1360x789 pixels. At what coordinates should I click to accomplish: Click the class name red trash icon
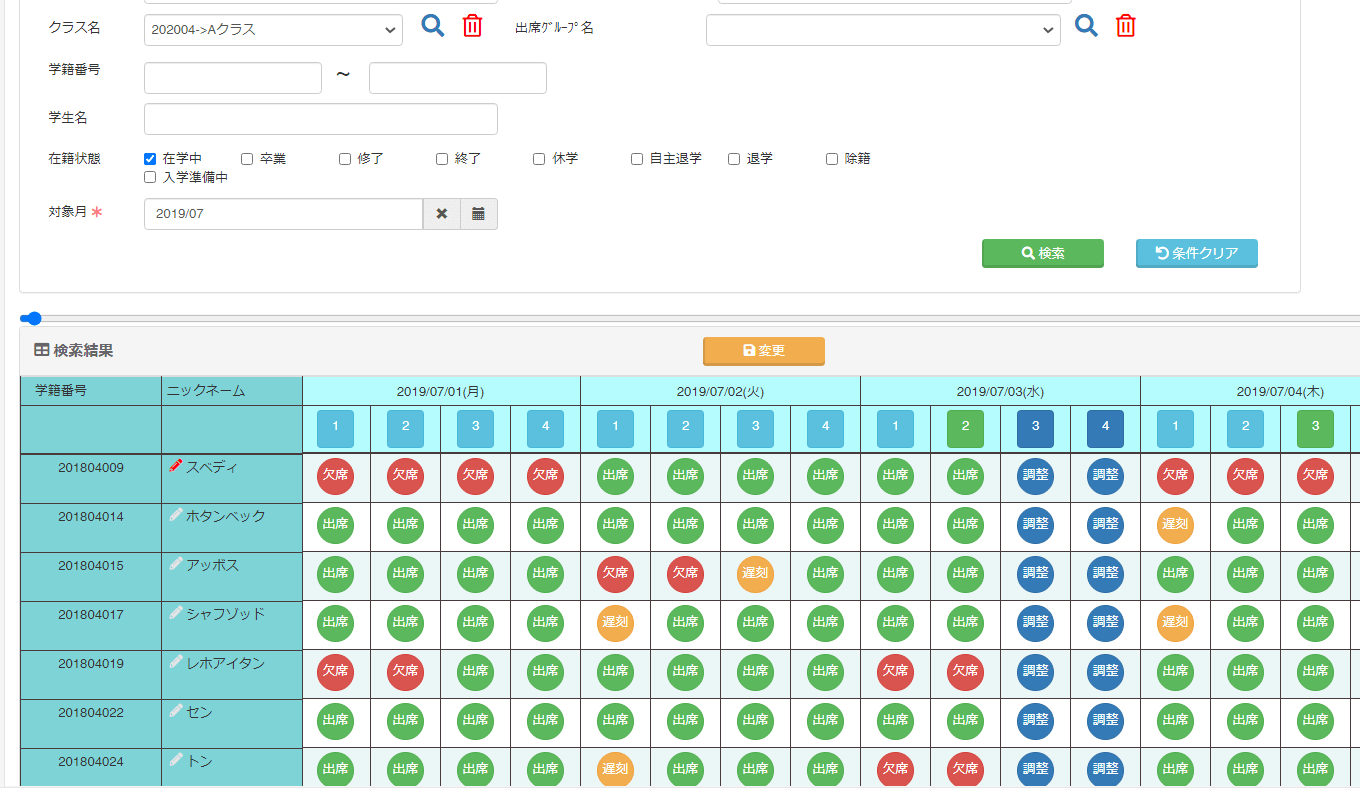click(x=472, y=26)
